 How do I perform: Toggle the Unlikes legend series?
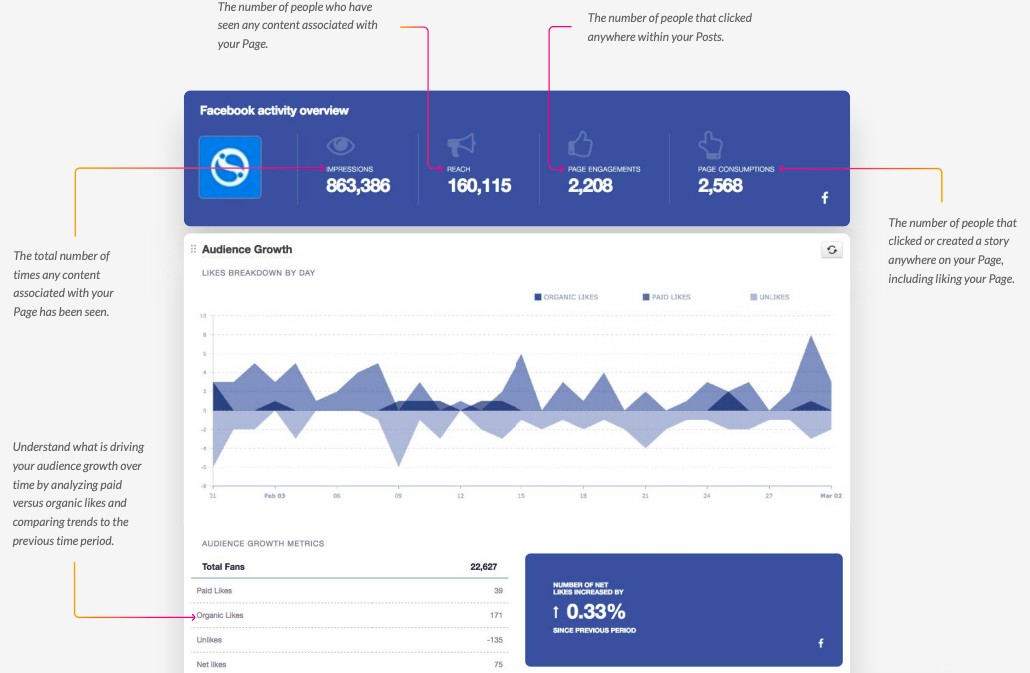click(769, 297)
